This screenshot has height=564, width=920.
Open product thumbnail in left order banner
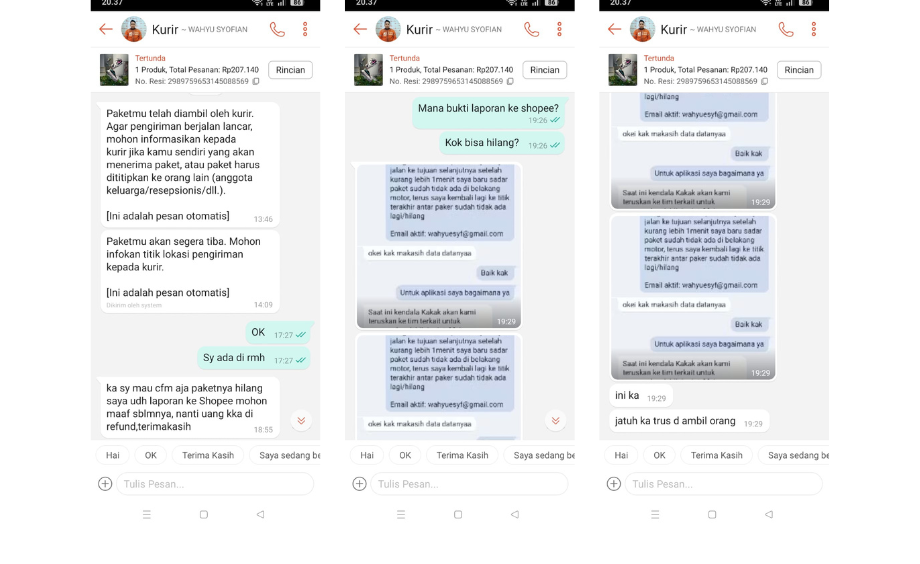[114, 70]
